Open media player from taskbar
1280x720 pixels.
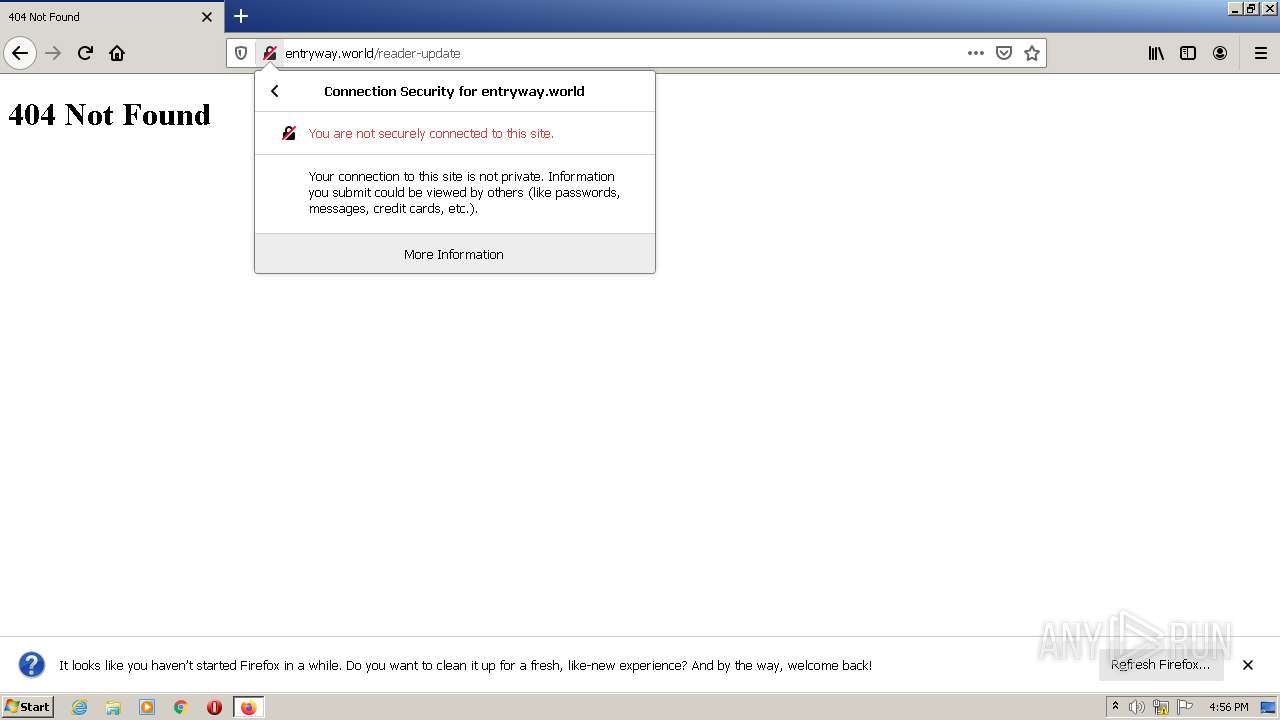point(147,707)
